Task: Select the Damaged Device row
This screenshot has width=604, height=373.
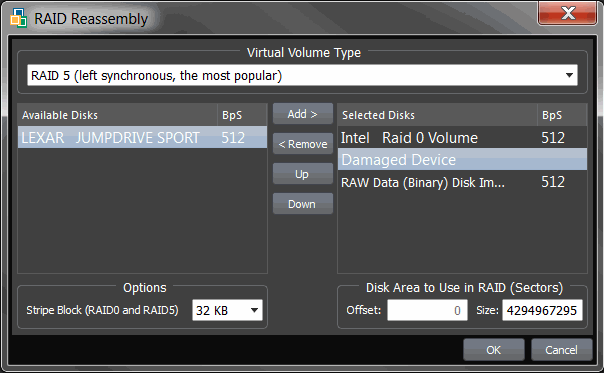Action: (462, 160)
